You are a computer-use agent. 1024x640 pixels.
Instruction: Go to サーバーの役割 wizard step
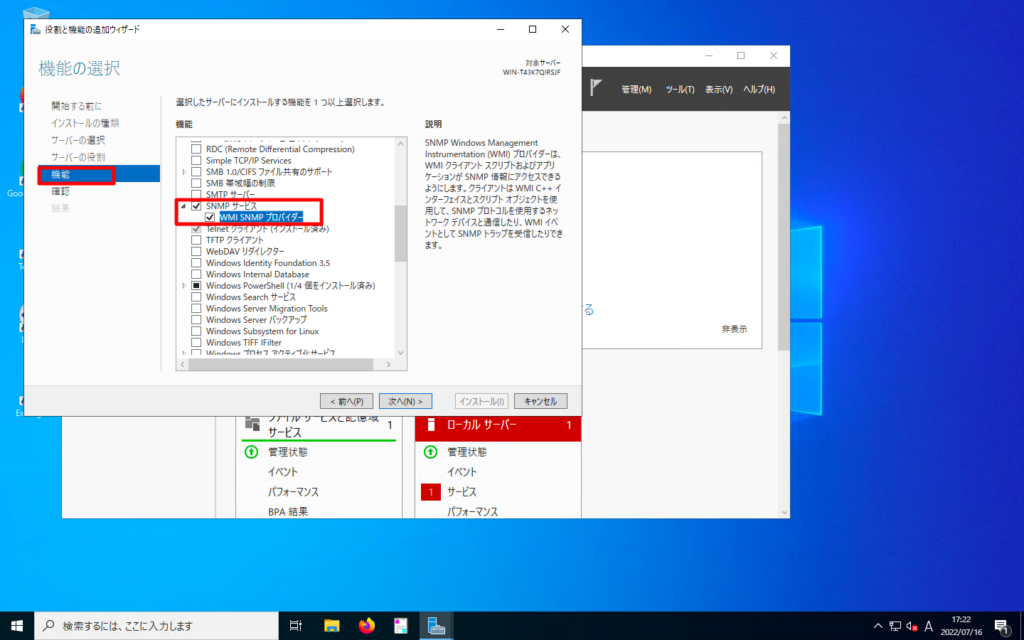[x=78, y=157]
